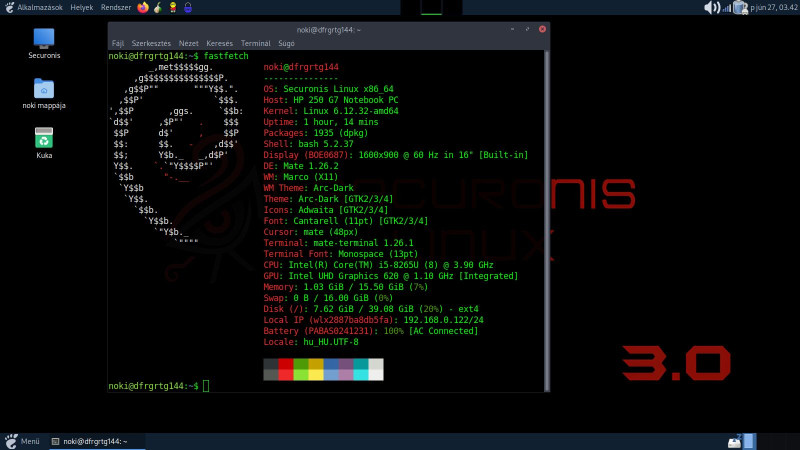This screenshot has height=450, width=800.
Task: Open the Keresés menu in terminal
Action: point(219,43)
